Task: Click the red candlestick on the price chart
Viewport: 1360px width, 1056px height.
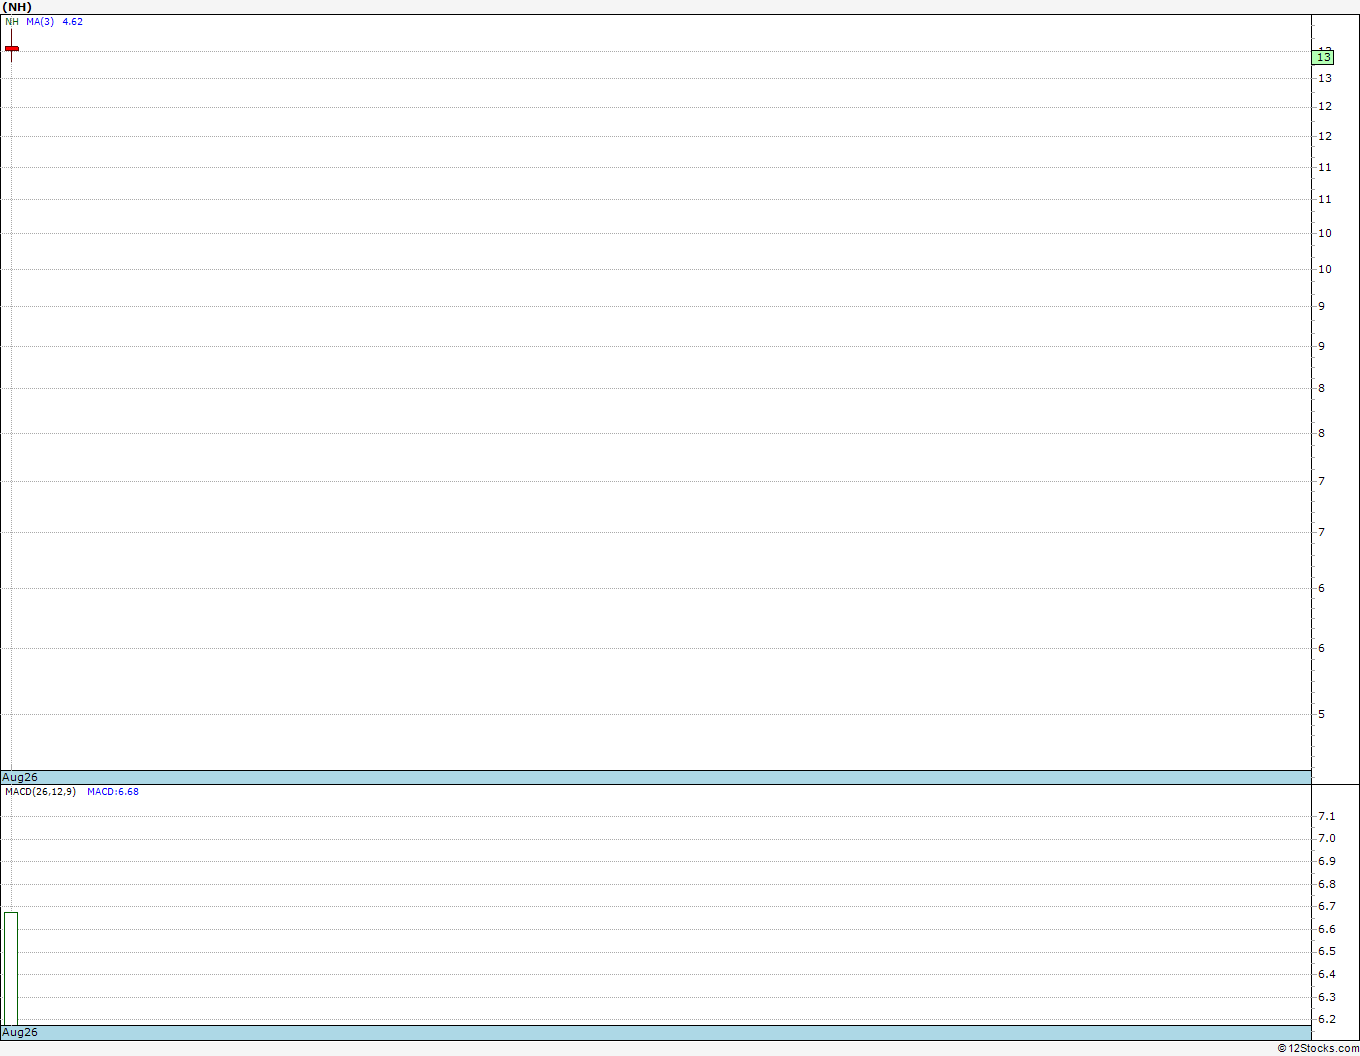Action: point(12,48)
